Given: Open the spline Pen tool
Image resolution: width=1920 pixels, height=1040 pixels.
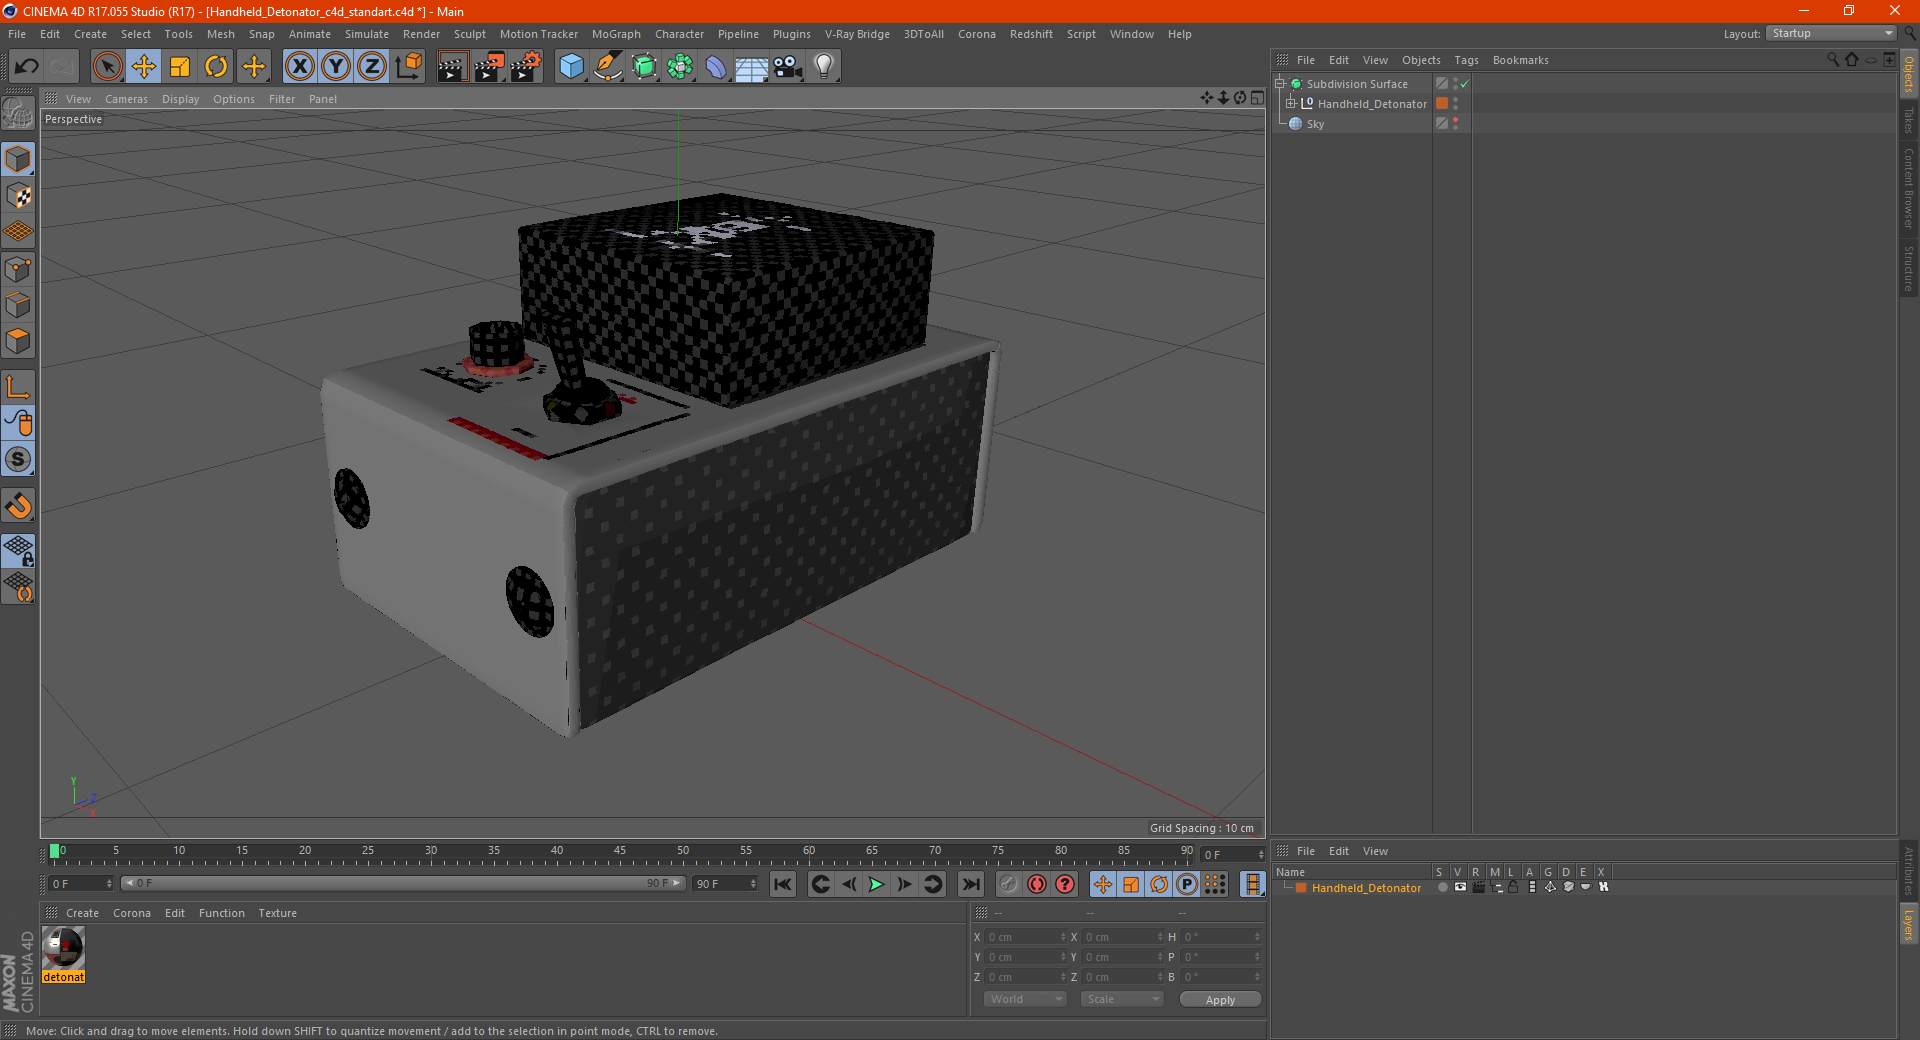Looking at the screenshot, I should (608, 67).
